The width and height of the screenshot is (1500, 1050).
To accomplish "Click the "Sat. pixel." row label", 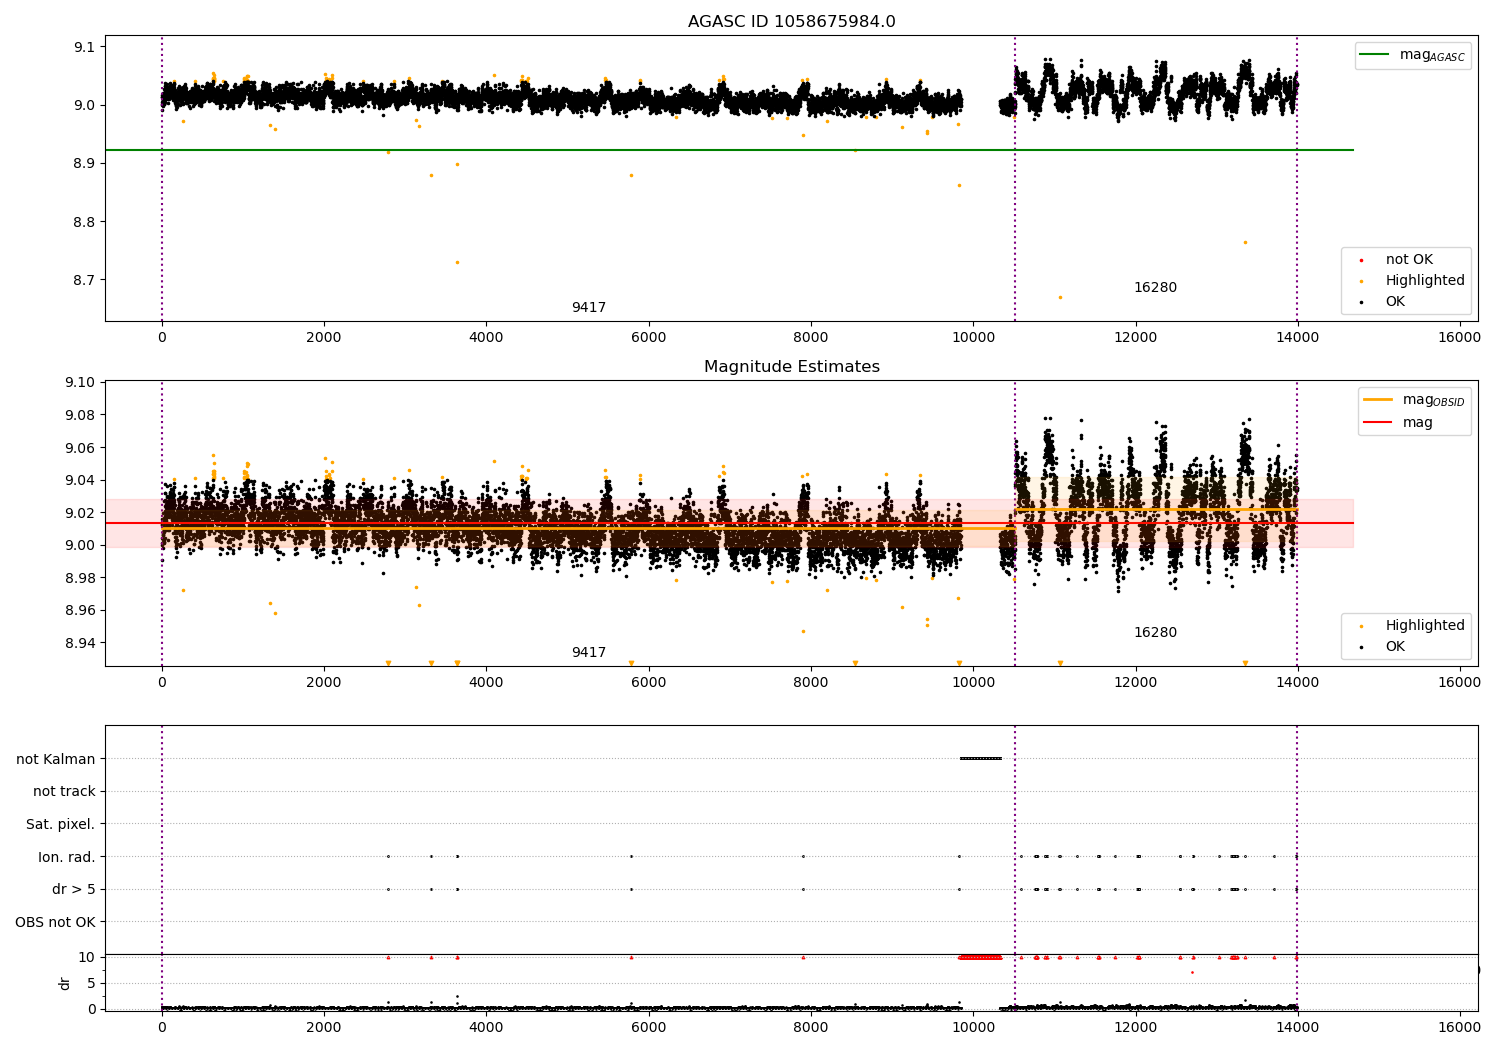I will (x=61, y=825).
